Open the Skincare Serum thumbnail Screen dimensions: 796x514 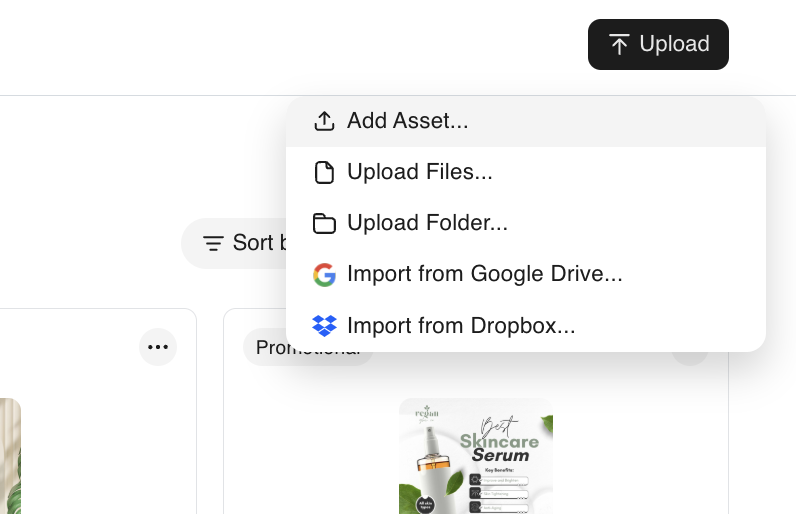(x=476, y=456)
